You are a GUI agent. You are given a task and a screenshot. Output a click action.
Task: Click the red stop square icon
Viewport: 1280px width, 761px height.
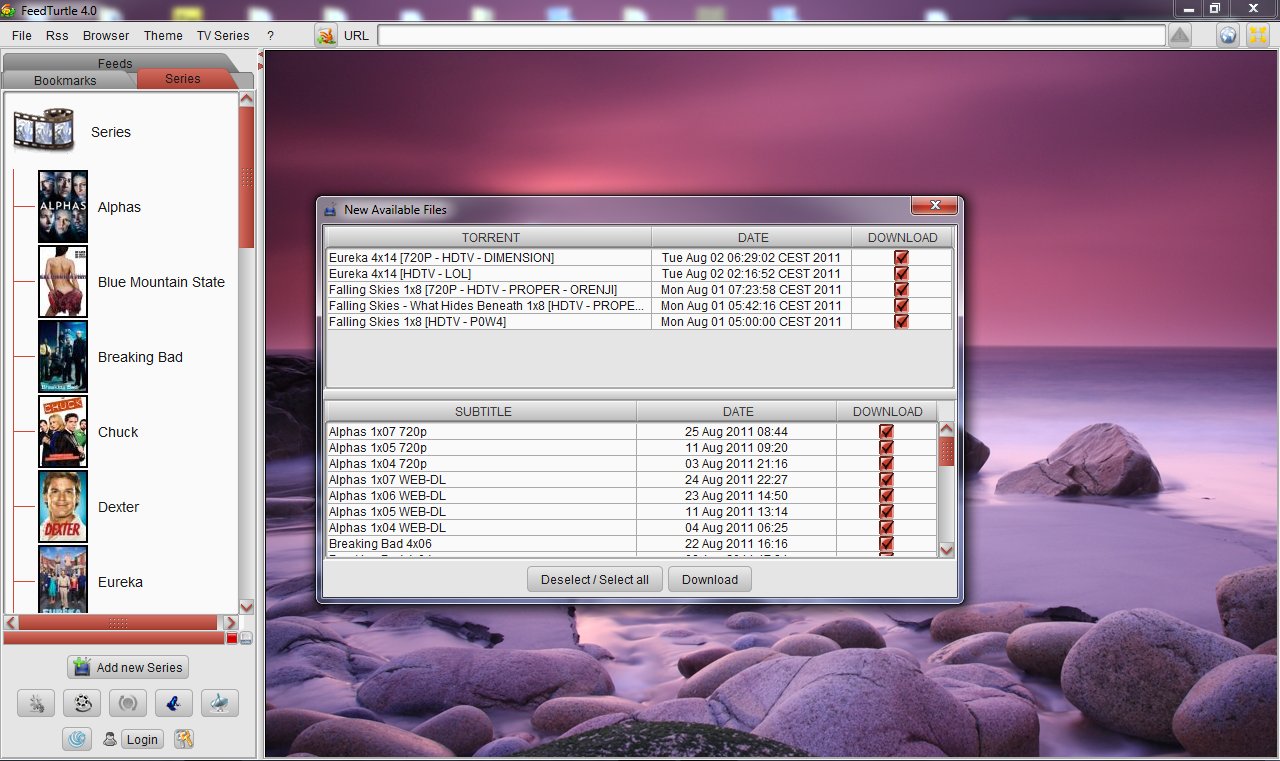pos(232,638)
